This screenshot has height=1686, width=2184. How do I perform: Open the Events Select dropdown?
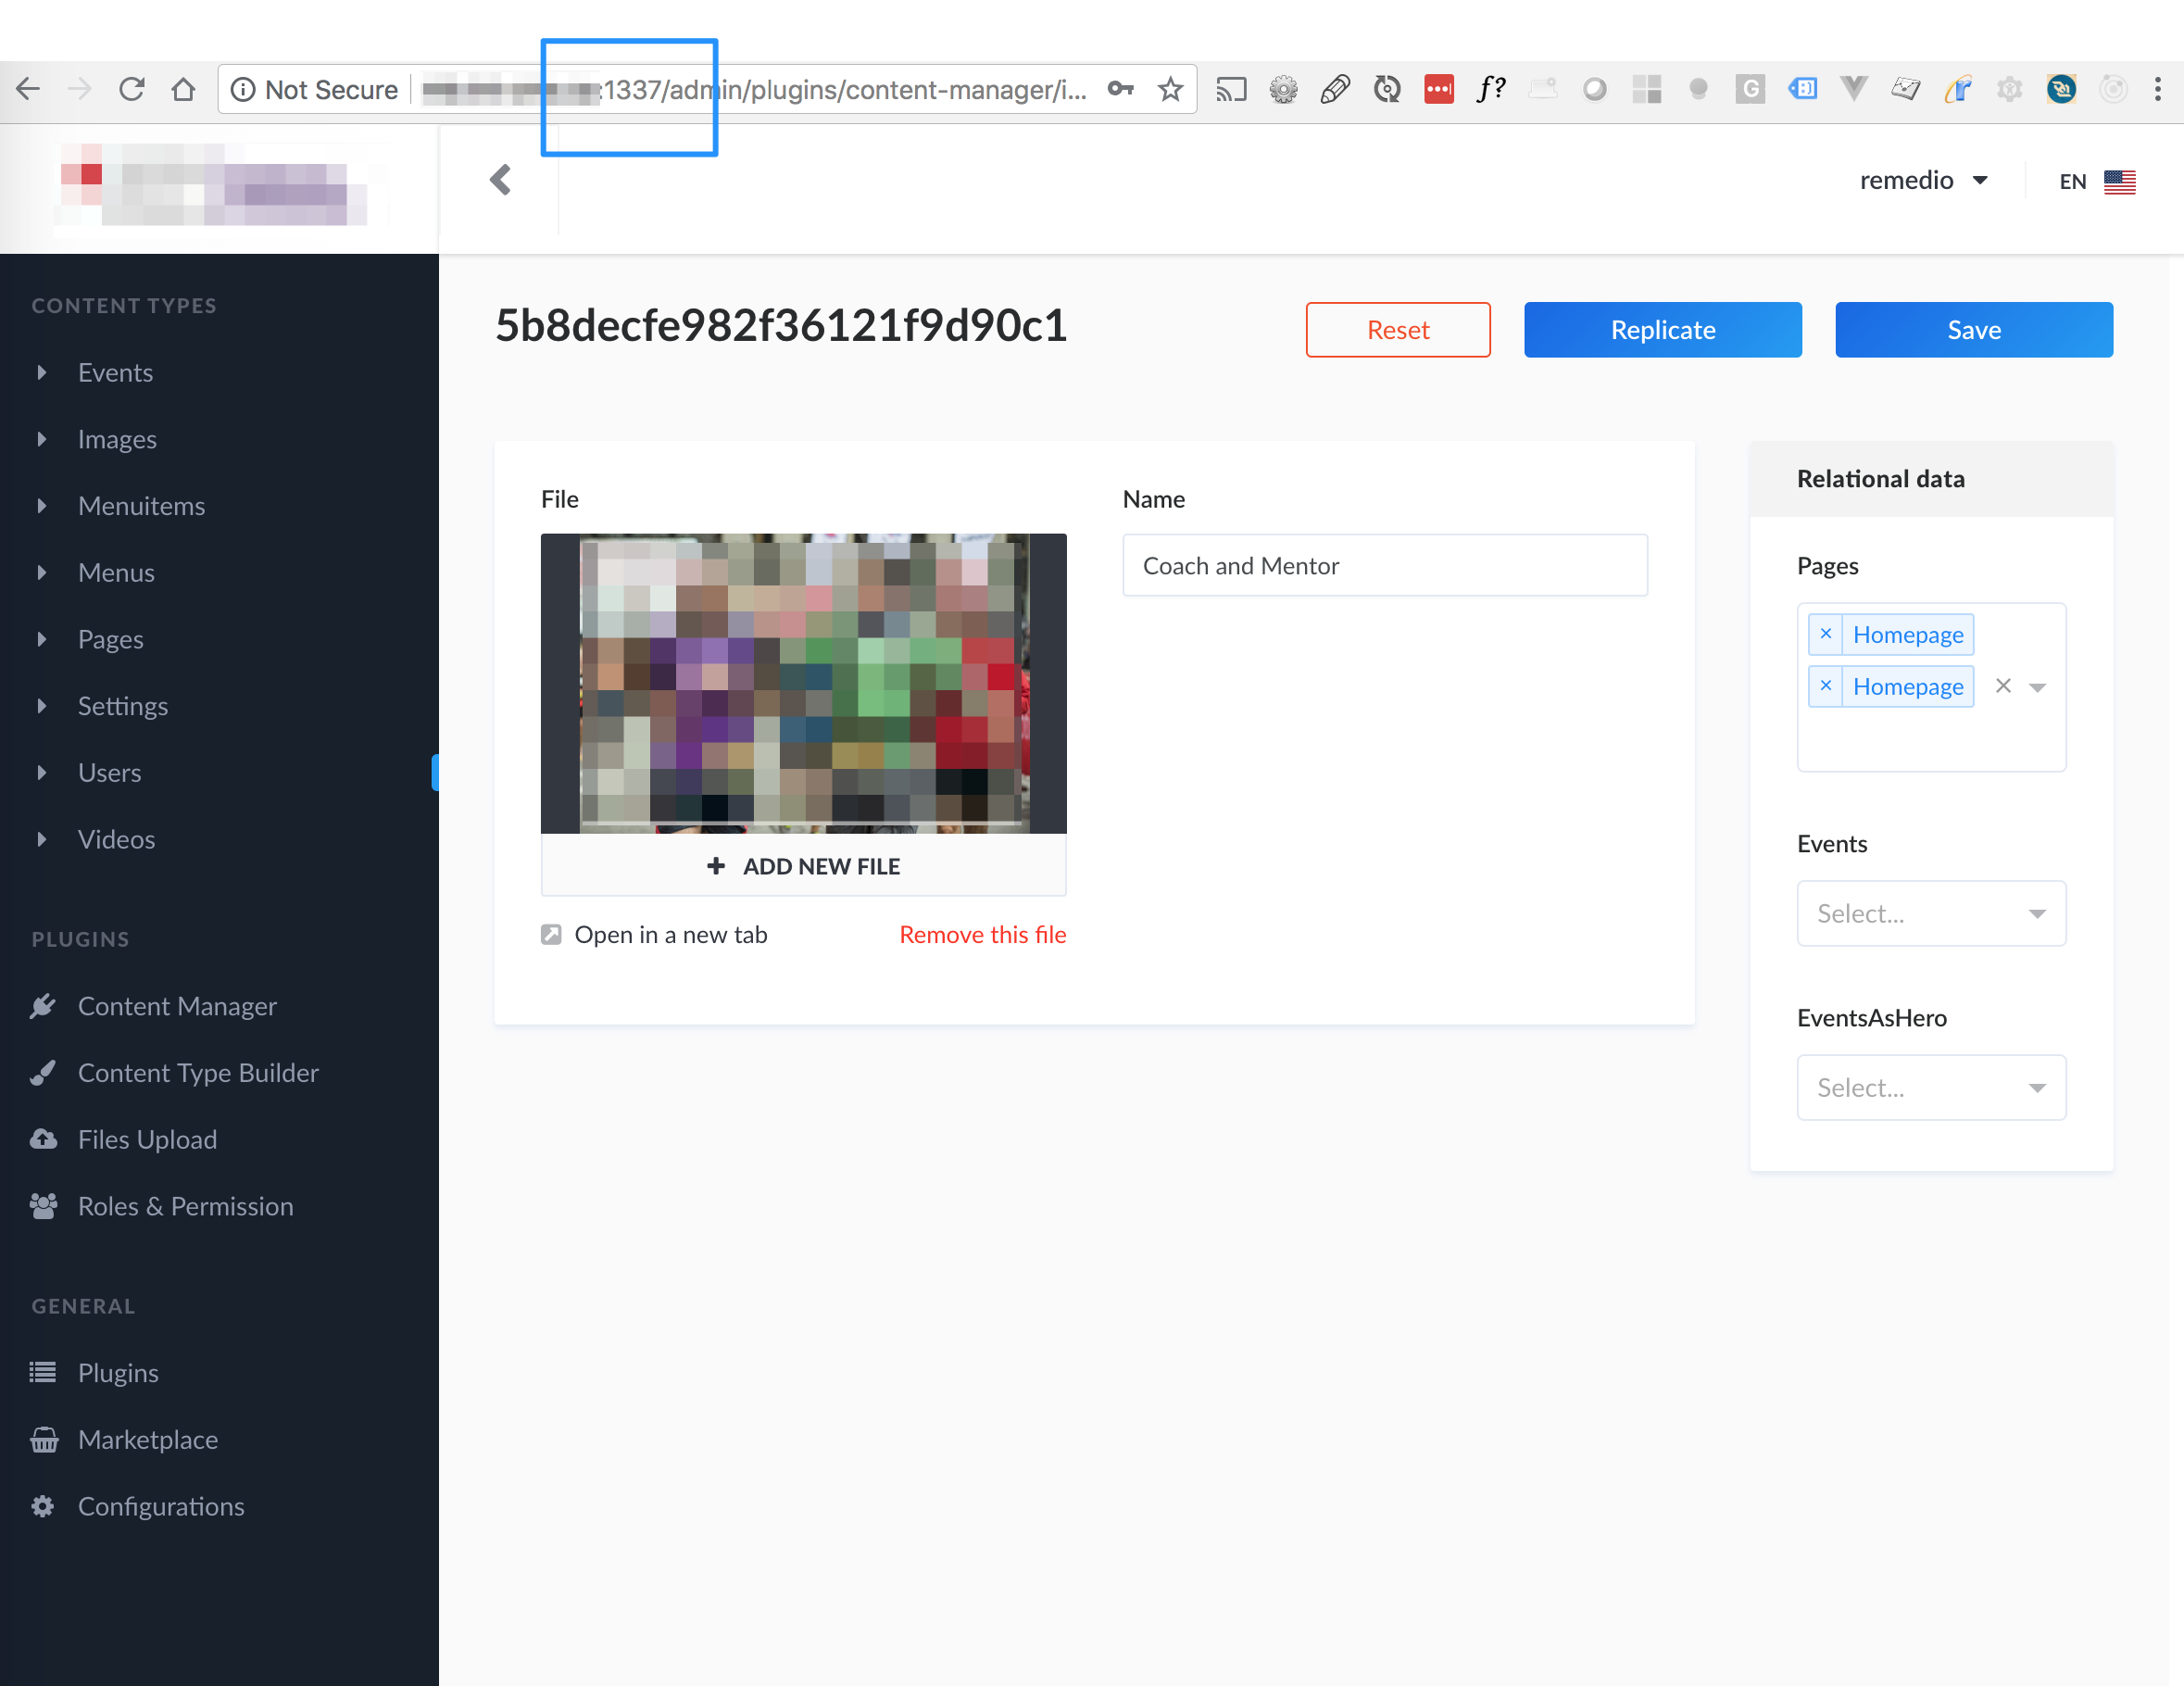pos(1930,913)
